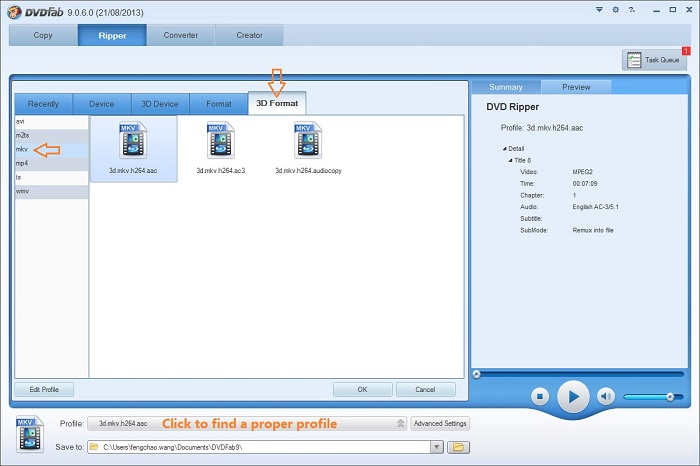The width and height of the screenshot is (700, 466).
Task: Confirm with the OK button
Action: tap(362, 390)
